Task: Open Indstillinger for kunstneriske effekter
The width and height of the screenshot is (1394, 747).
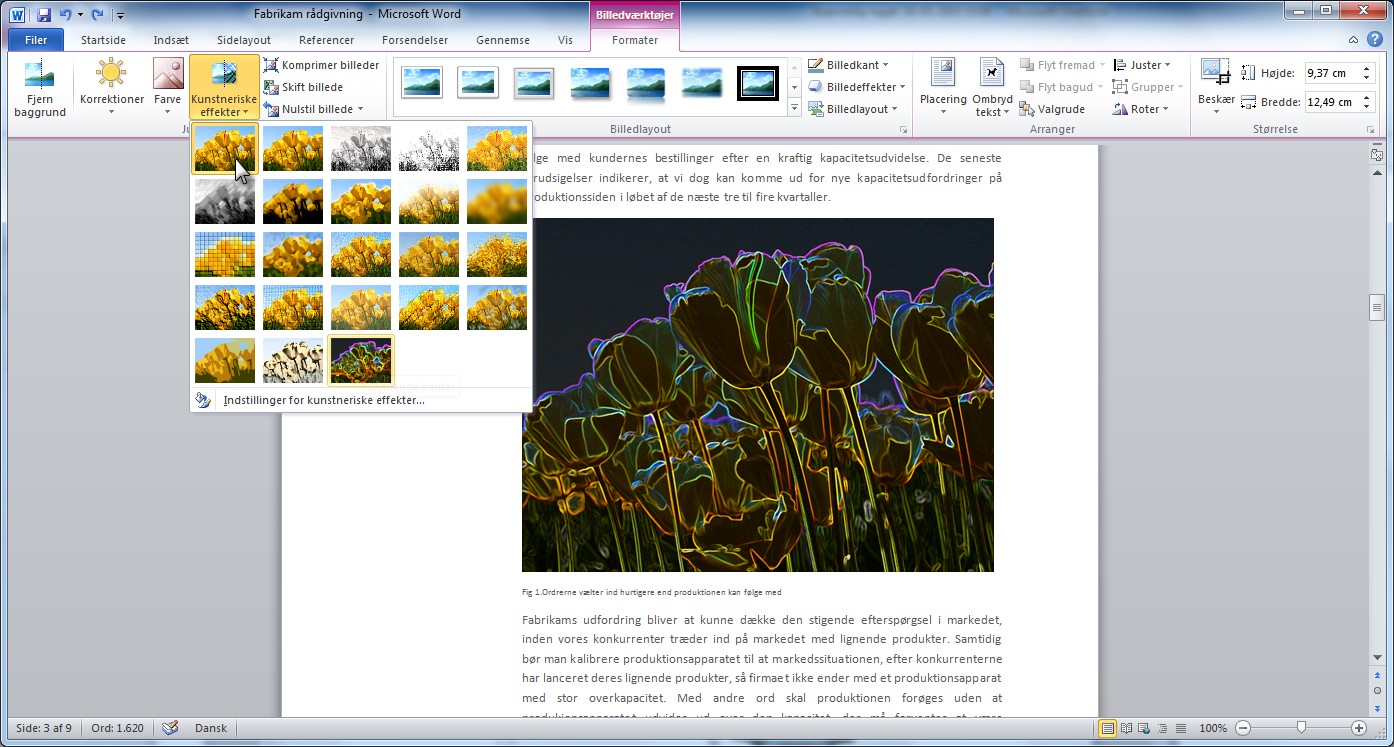Action: [323, 400]
